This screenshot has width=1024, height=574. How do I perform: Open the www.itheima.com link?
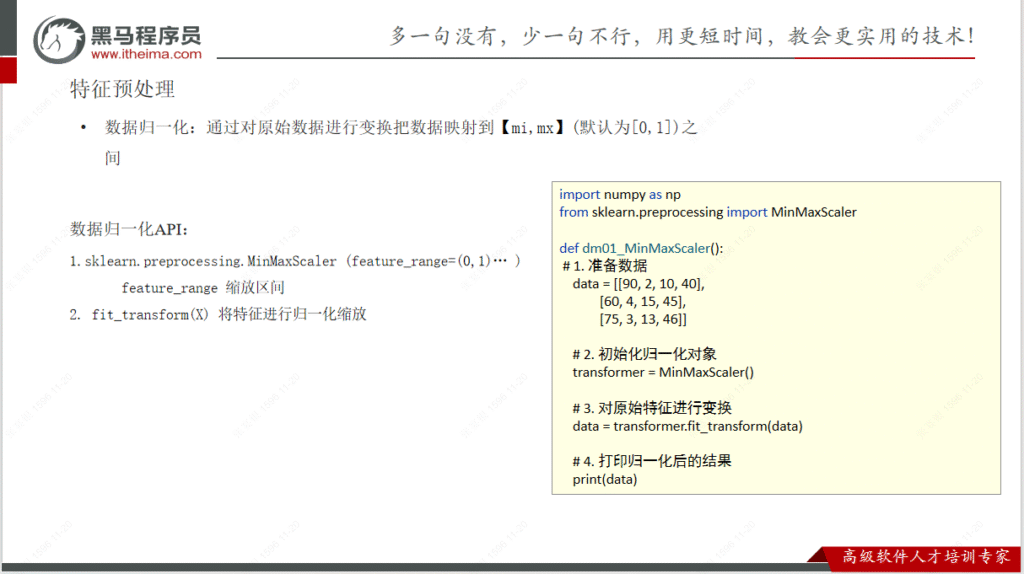click(147, 54)
